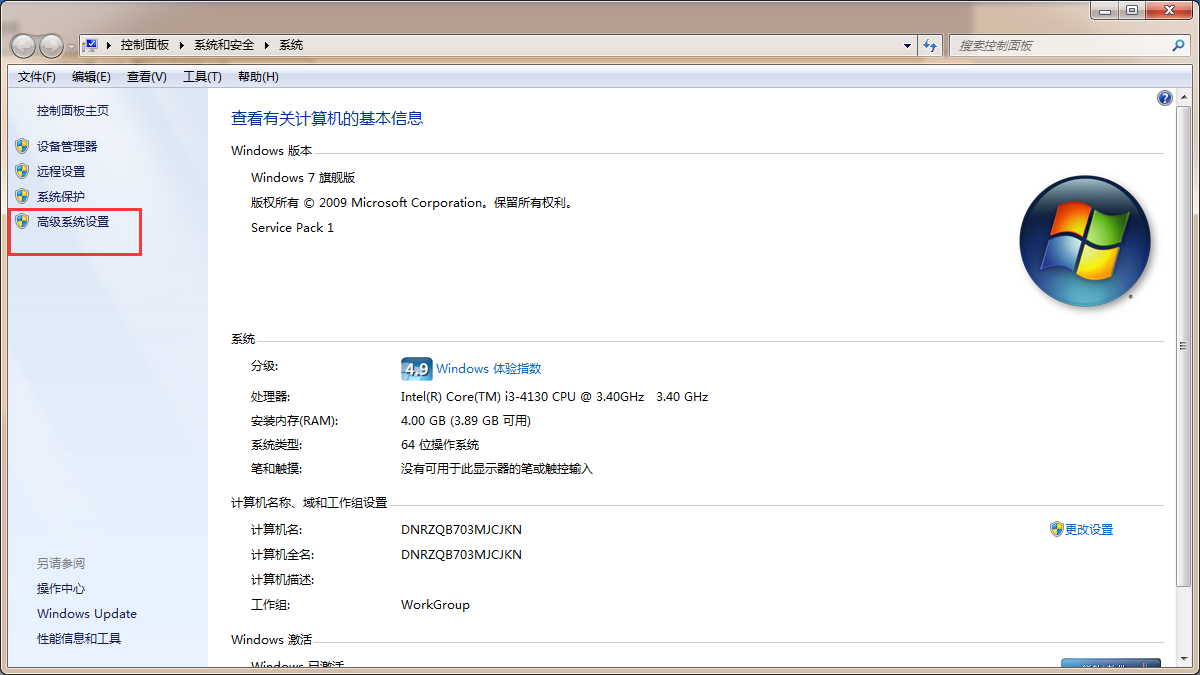Open the 查看(V) menu
Viewport: 1200px width, 675px height.
(146, 77)
